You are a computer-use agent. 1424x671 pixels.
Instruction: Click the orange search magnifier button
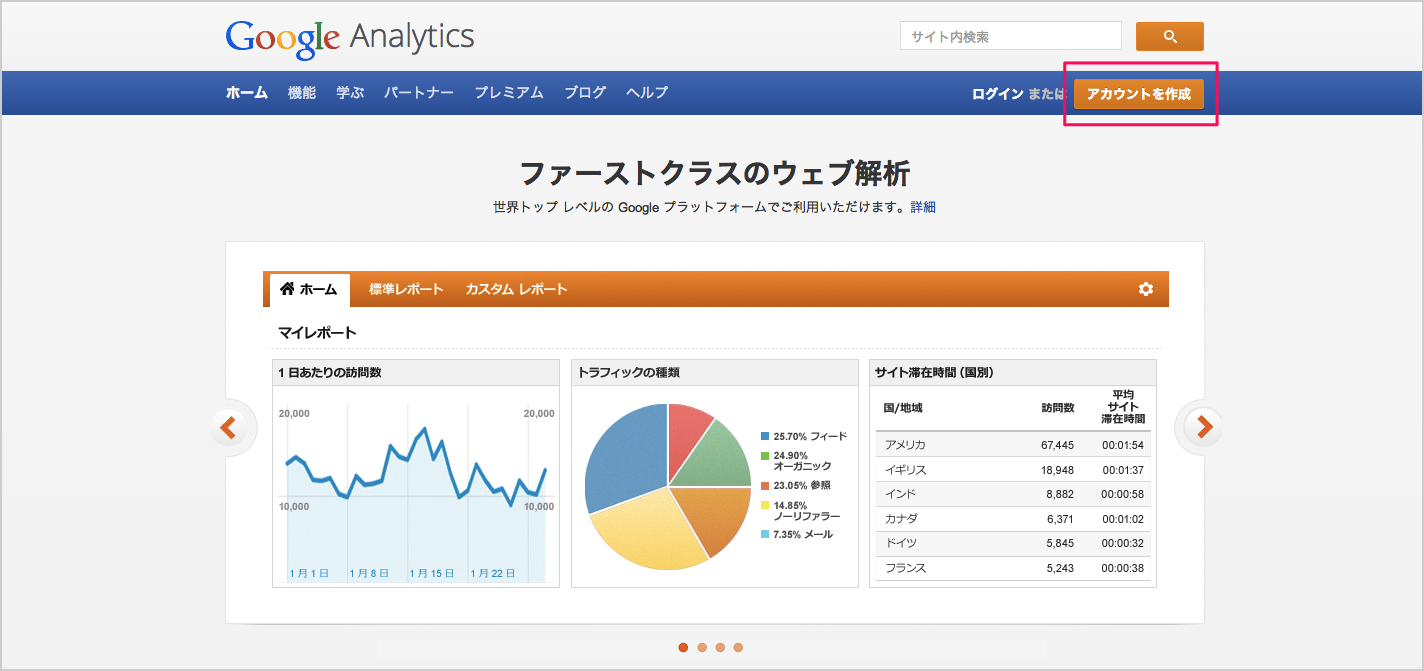coord(1169,37)
